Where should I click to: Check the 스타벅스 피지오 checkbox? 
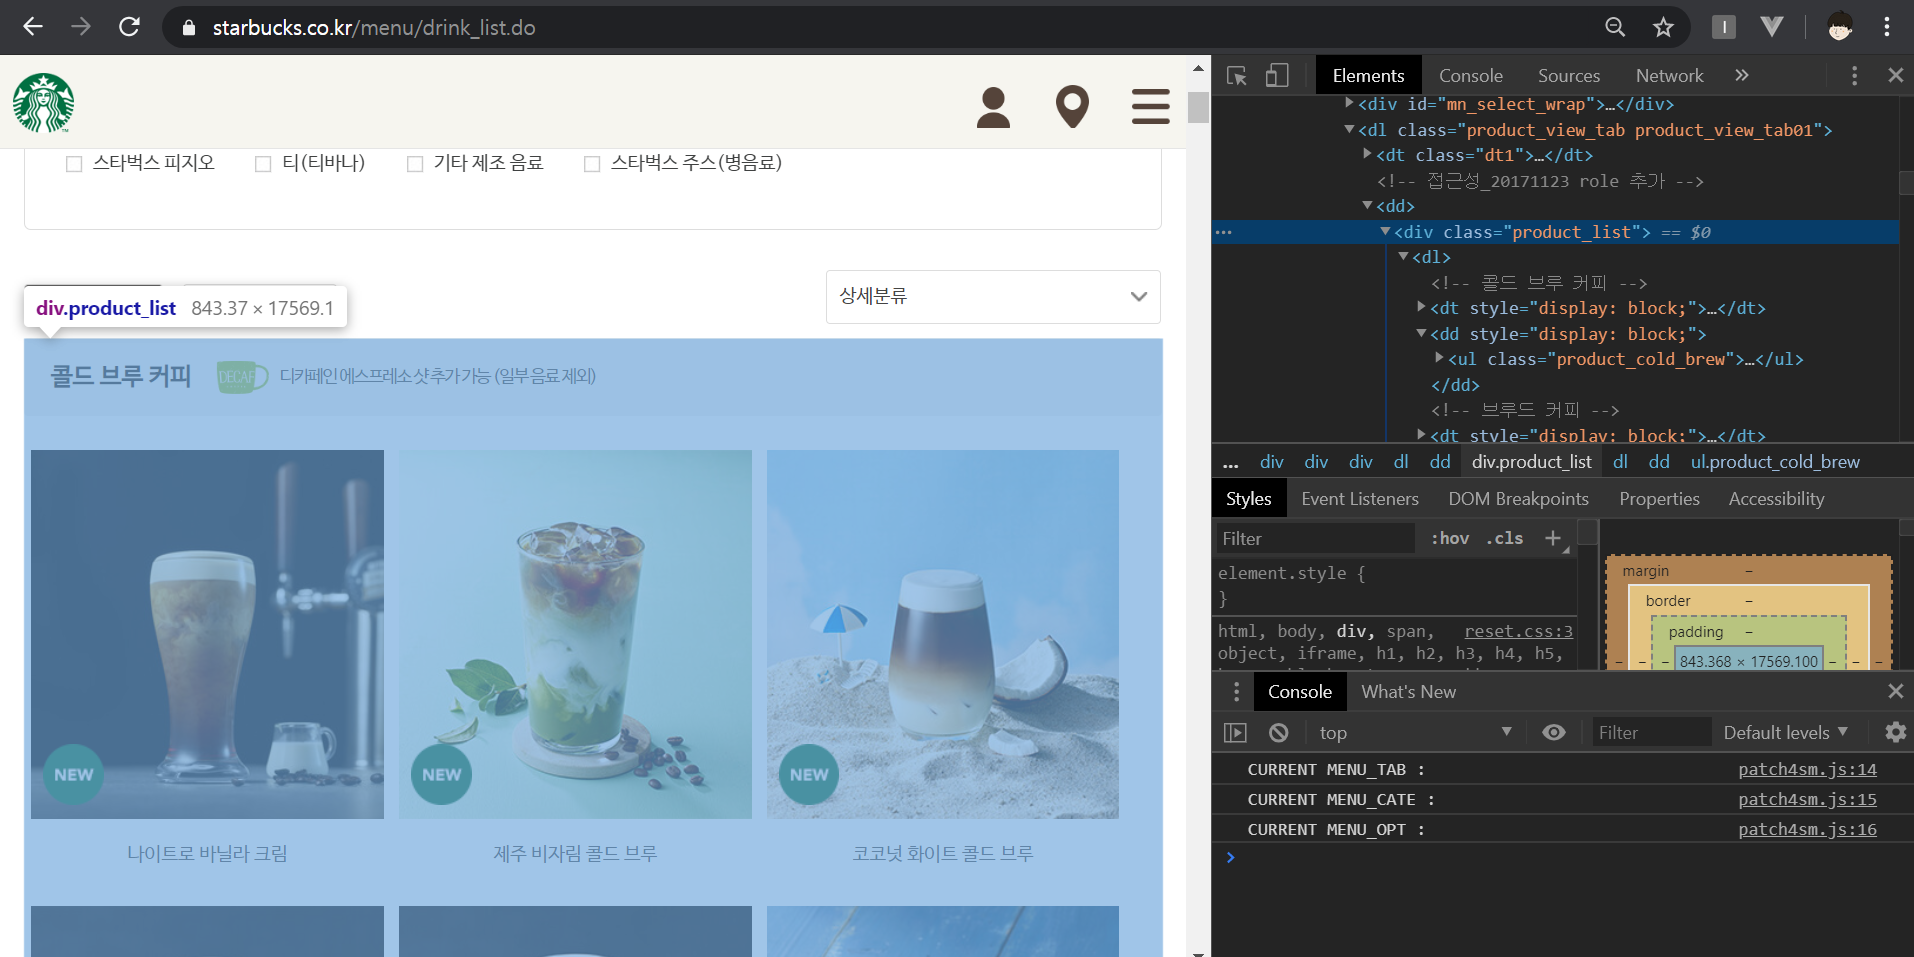(x=74, y=164)
